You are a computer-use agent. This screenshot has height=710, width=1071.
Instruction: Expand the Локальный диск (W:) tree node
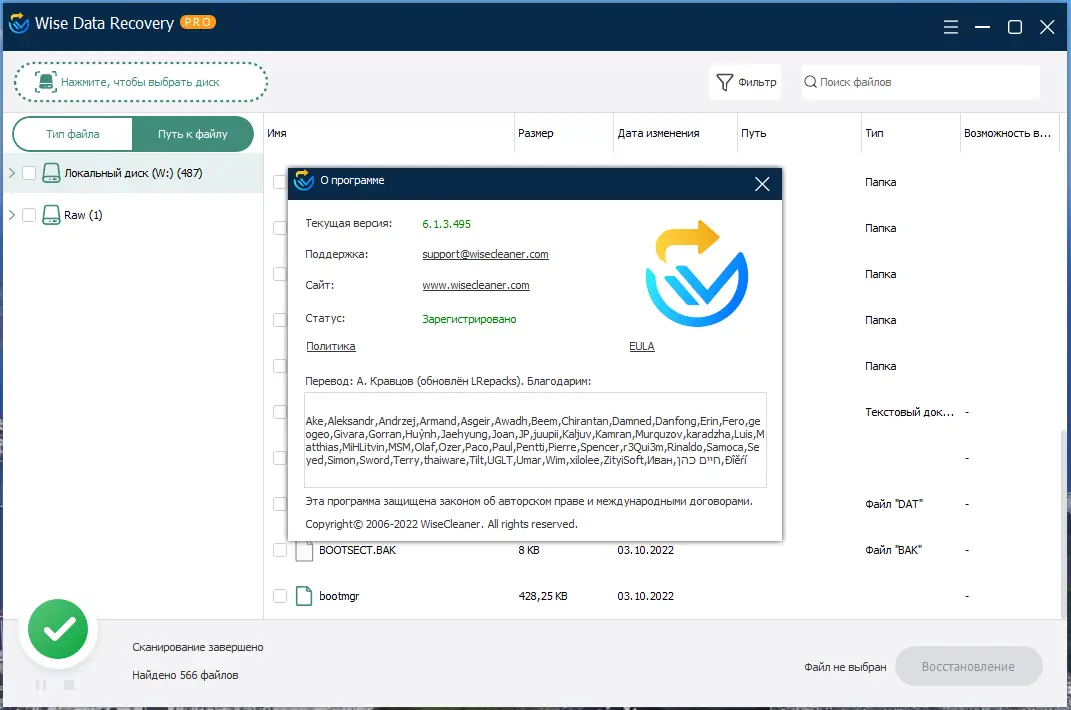(x=12, y=172)
